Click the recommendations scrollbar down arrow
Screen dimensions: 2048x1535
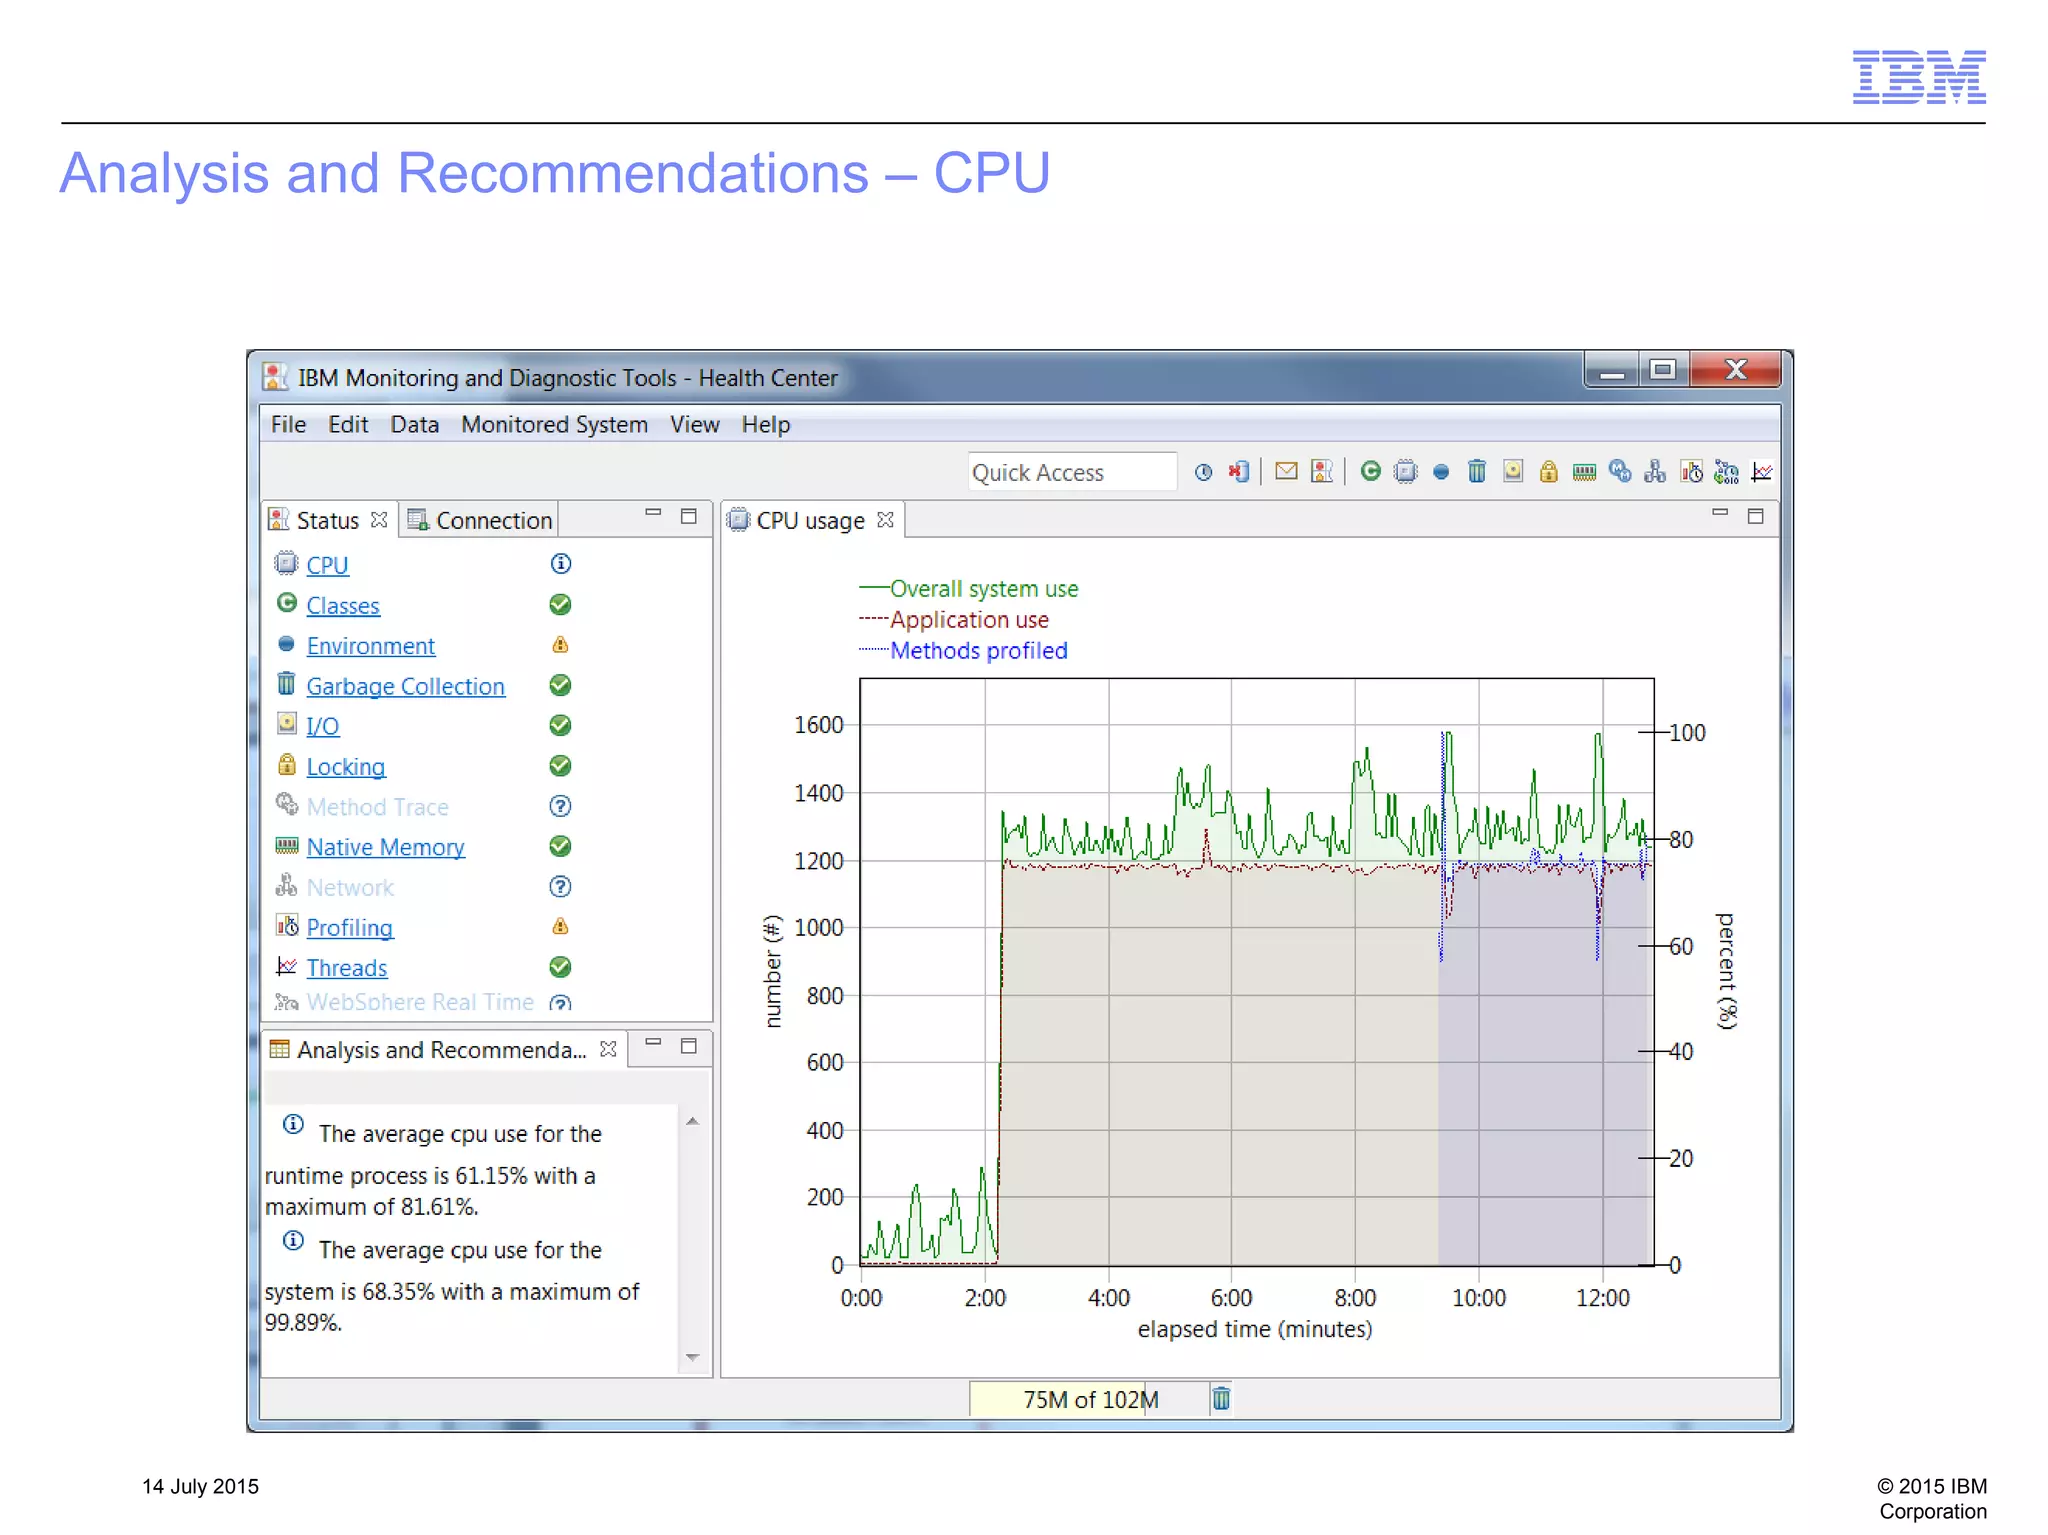[x=692, y=1357]
